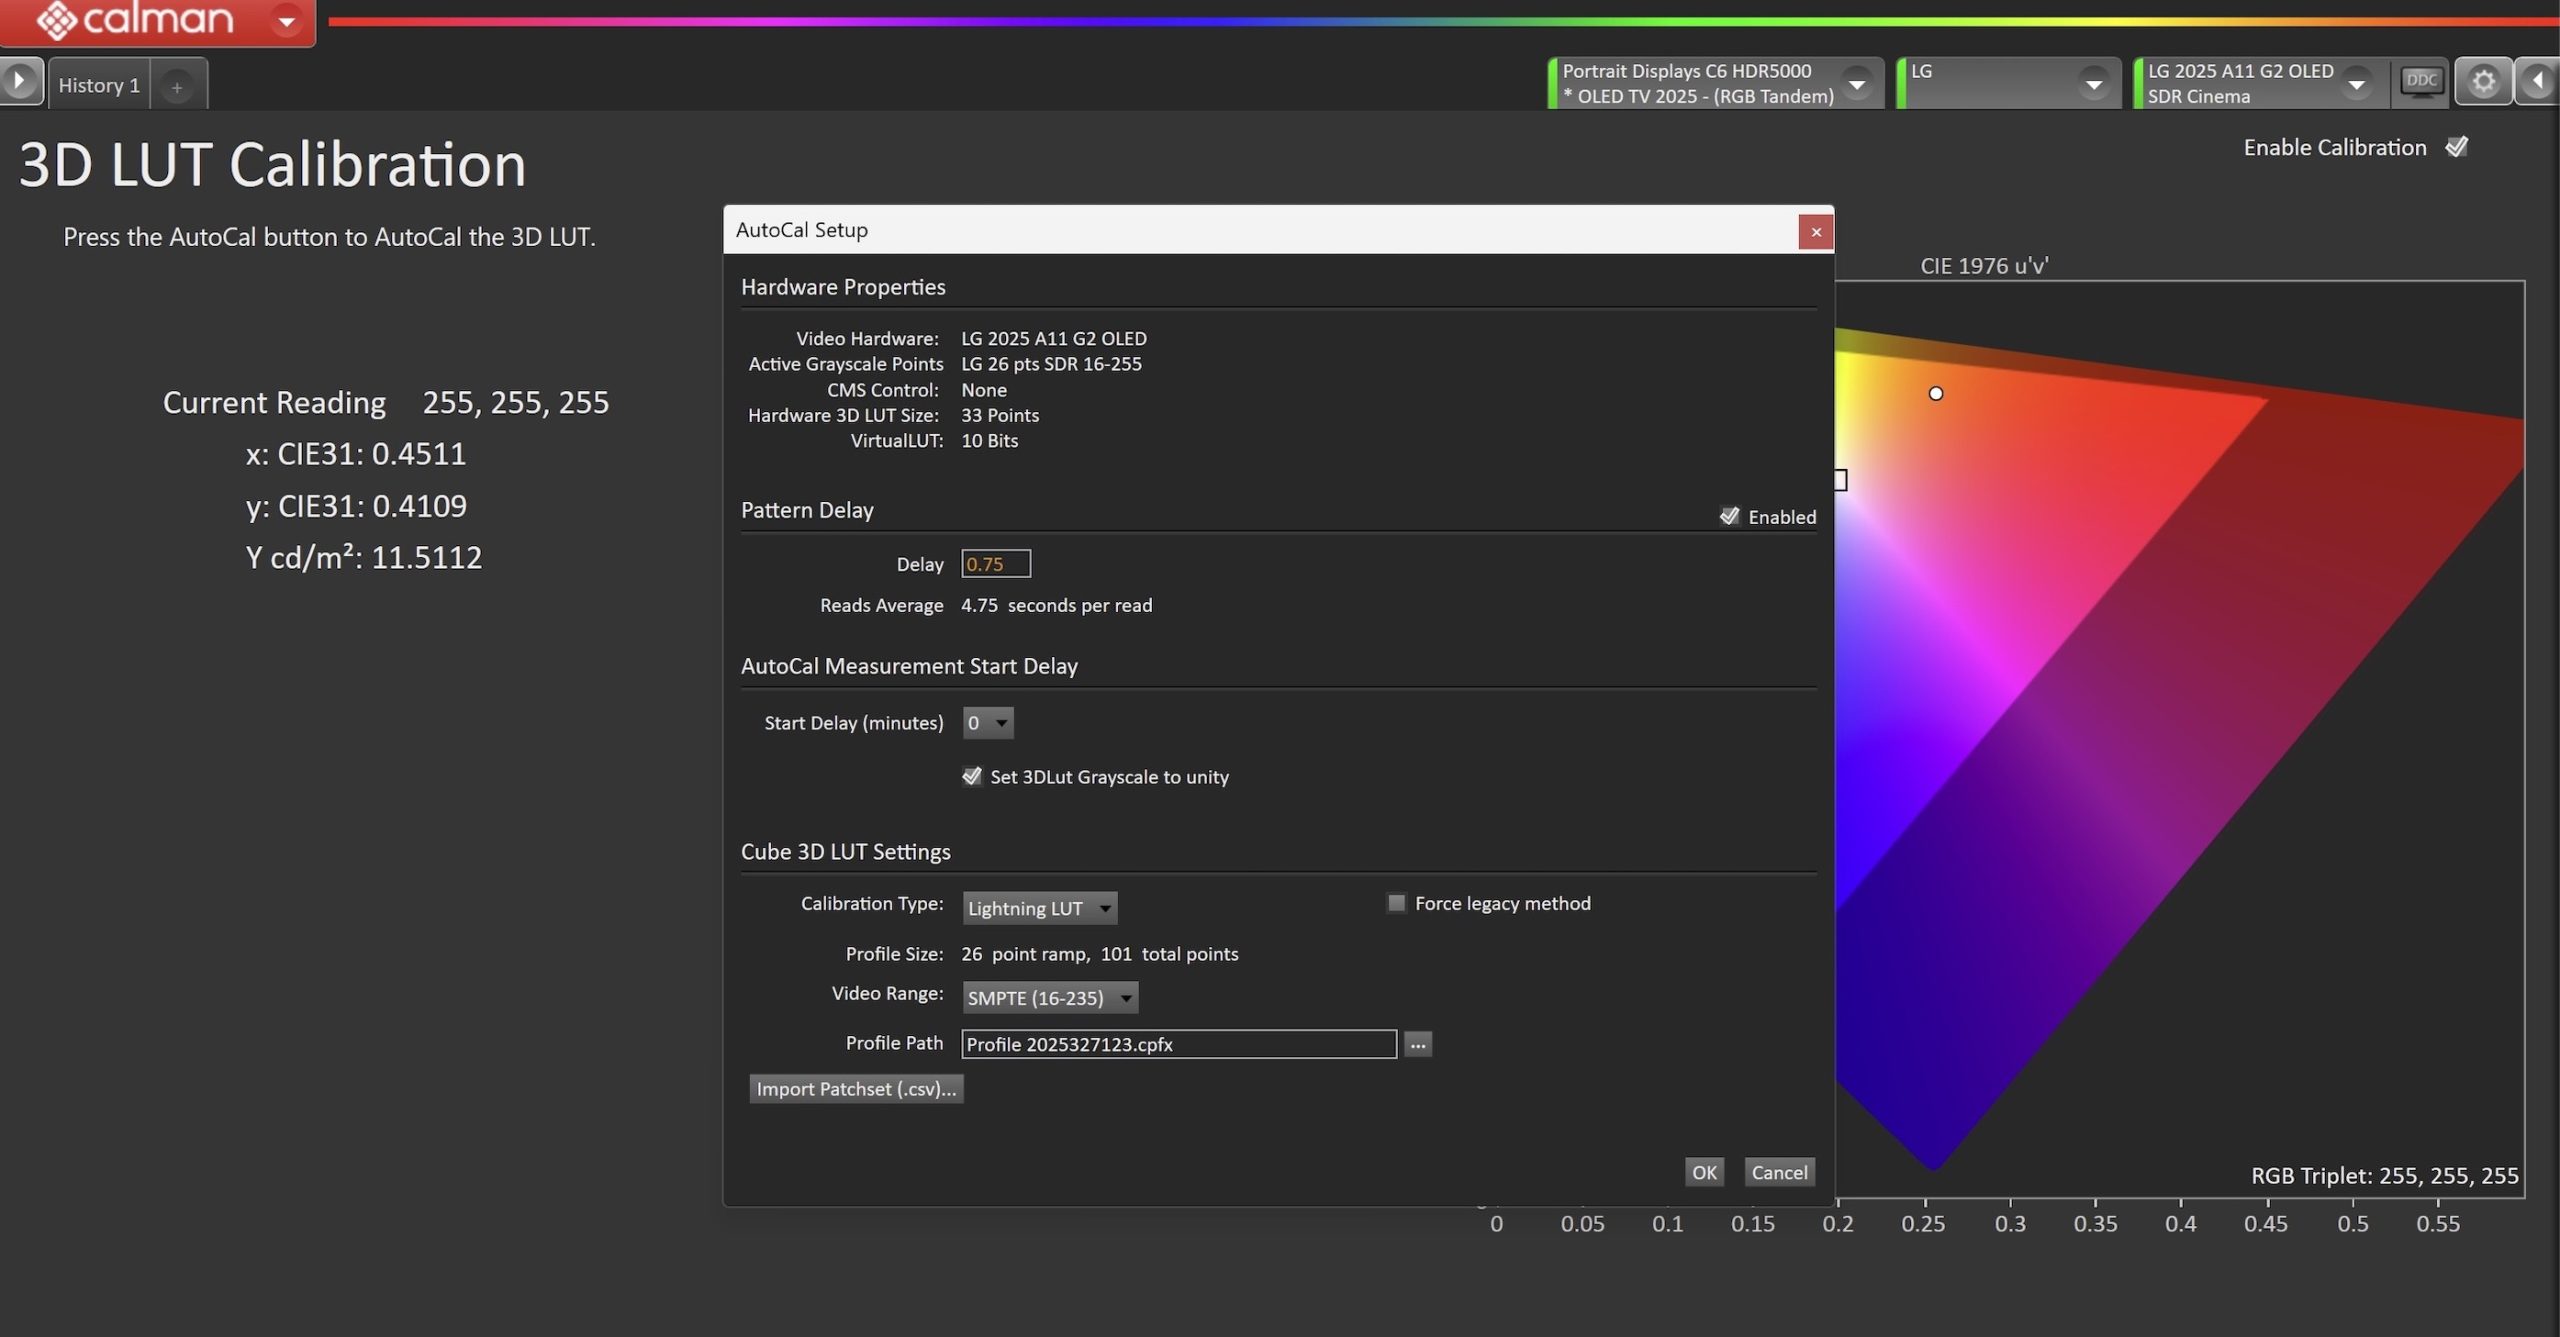Click the 'y: CIE31: 0.4109' reading
The height and width of the screenshot is (1337, 2560).
[x=356, y=506]
